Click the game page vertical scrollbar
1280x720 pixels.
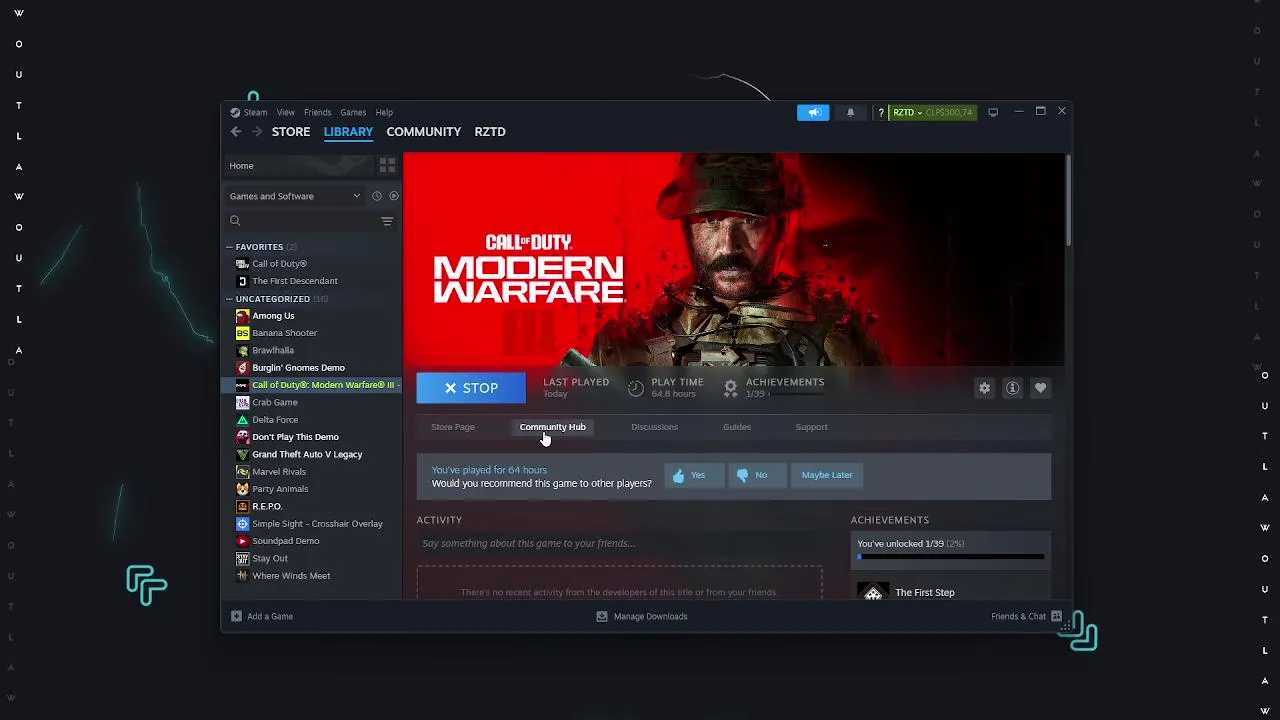(x=1068, y=200)
